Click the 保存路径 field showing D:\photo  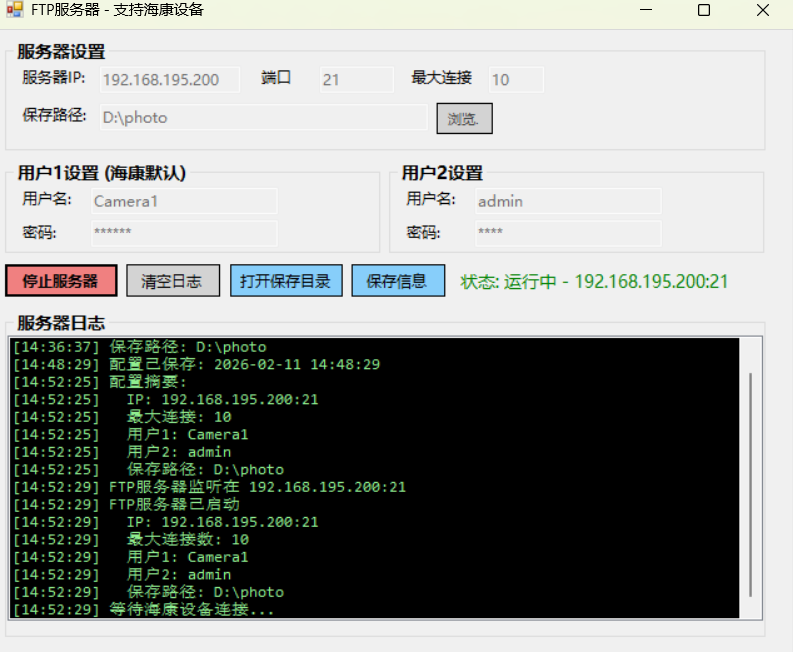click(262, 117)
